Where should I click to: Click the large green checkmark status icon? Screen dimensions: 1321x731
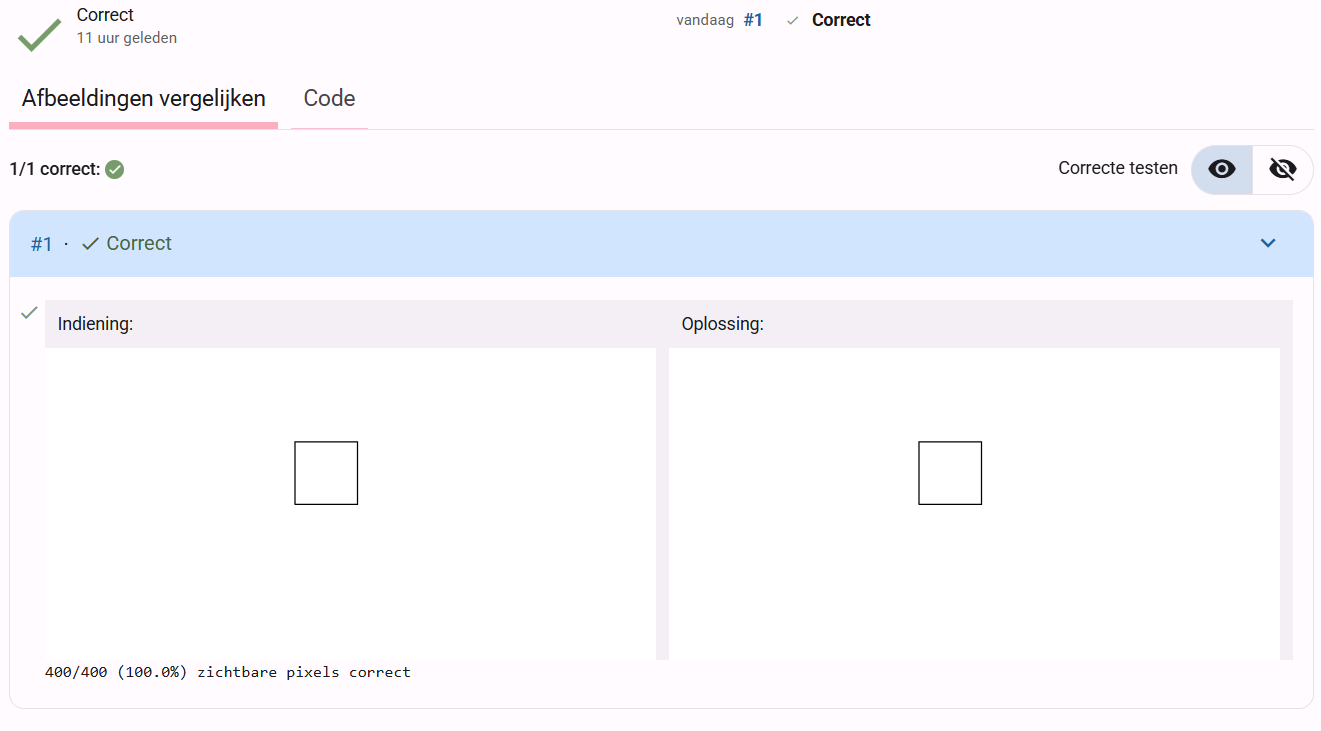(40, 34)
